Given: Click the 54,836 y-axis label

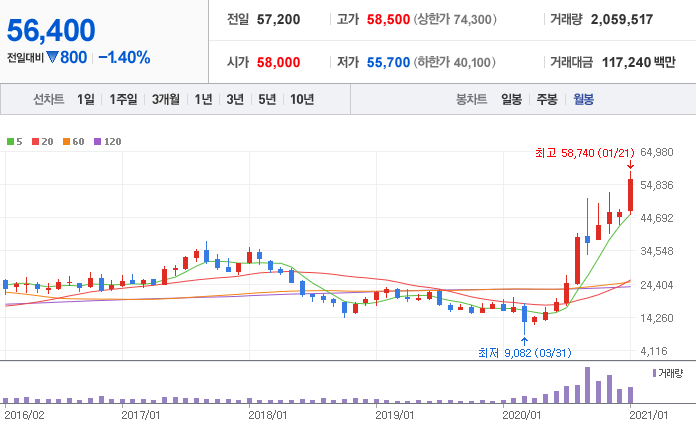Looking at the screenshot, I should coord(656,185).
